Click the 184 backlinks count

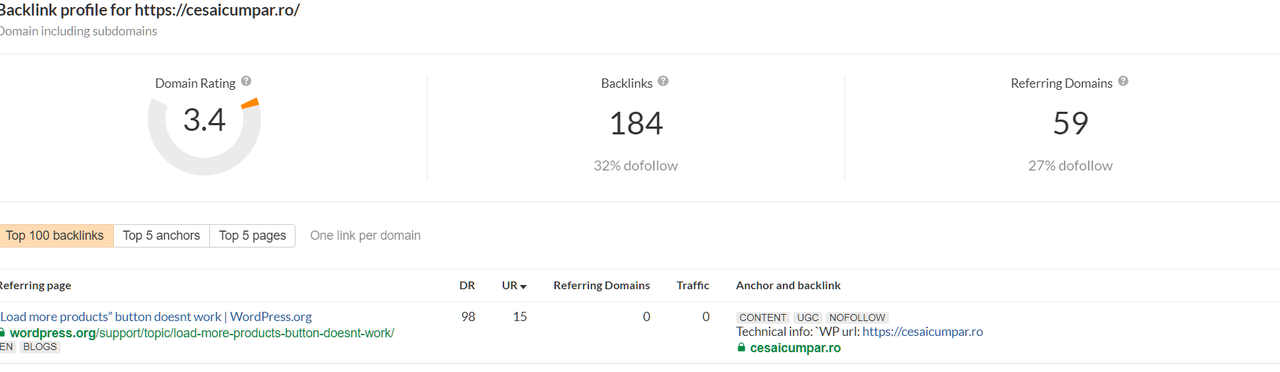636,123
